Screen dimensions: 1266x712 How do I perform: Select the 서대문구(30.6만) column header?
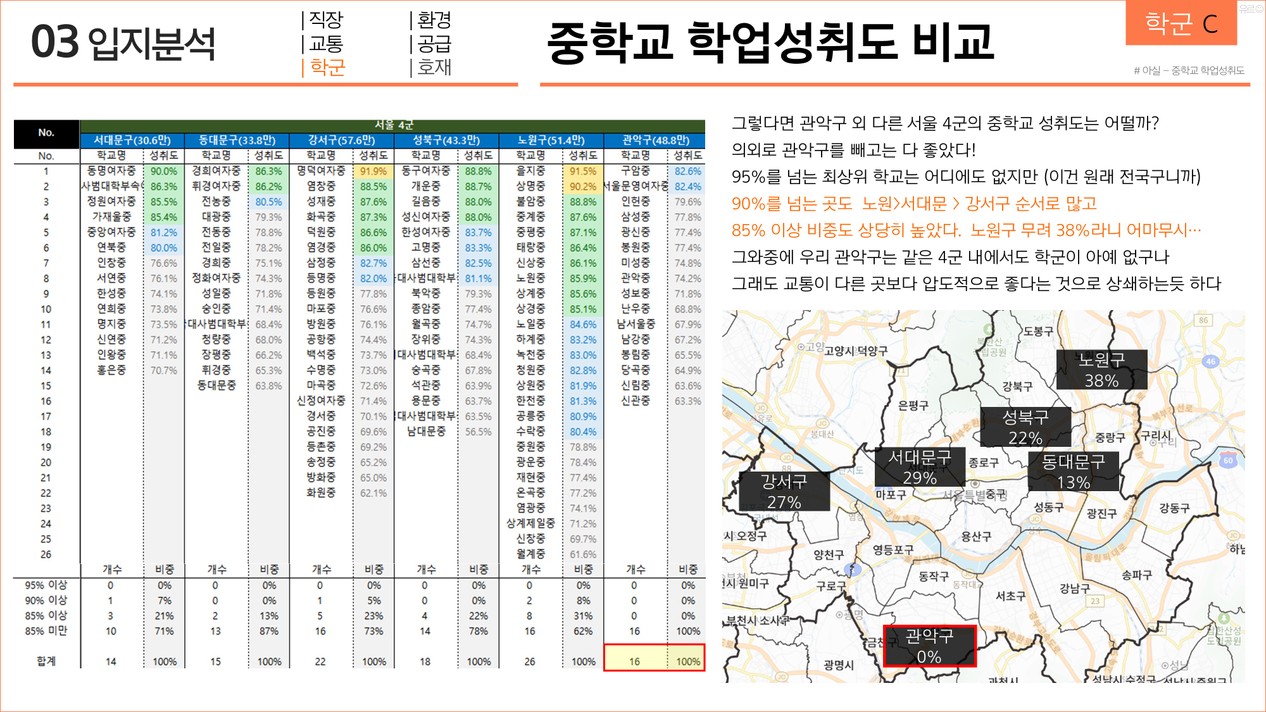tap(131, 140)
